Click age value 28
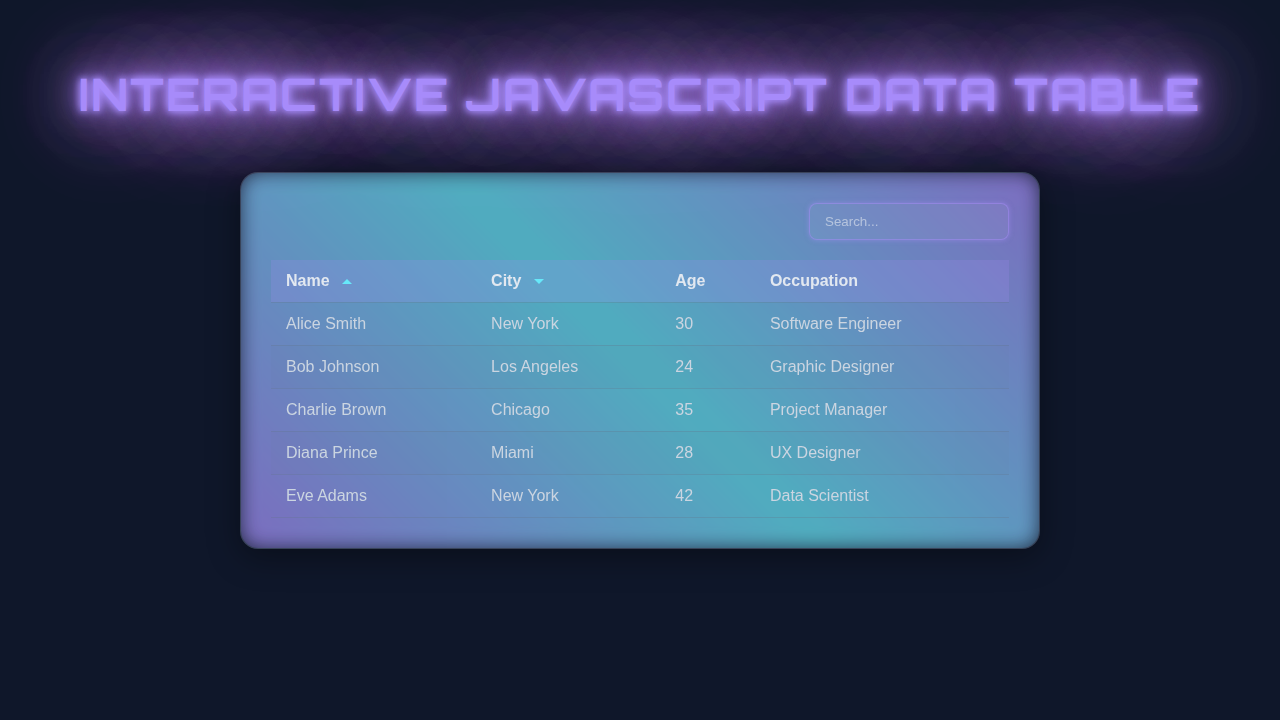The image size is (1280, 720). pos(707,453)
